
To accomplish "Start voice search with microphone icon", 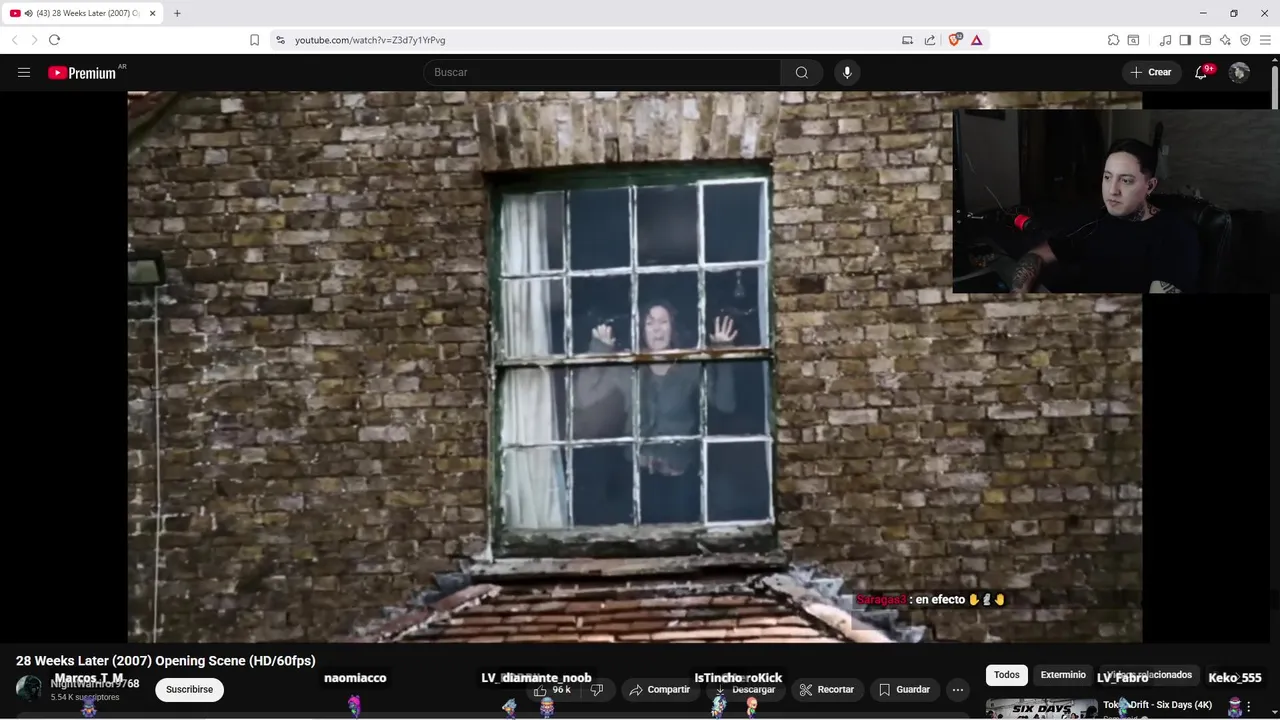I will tap(847, 72).
